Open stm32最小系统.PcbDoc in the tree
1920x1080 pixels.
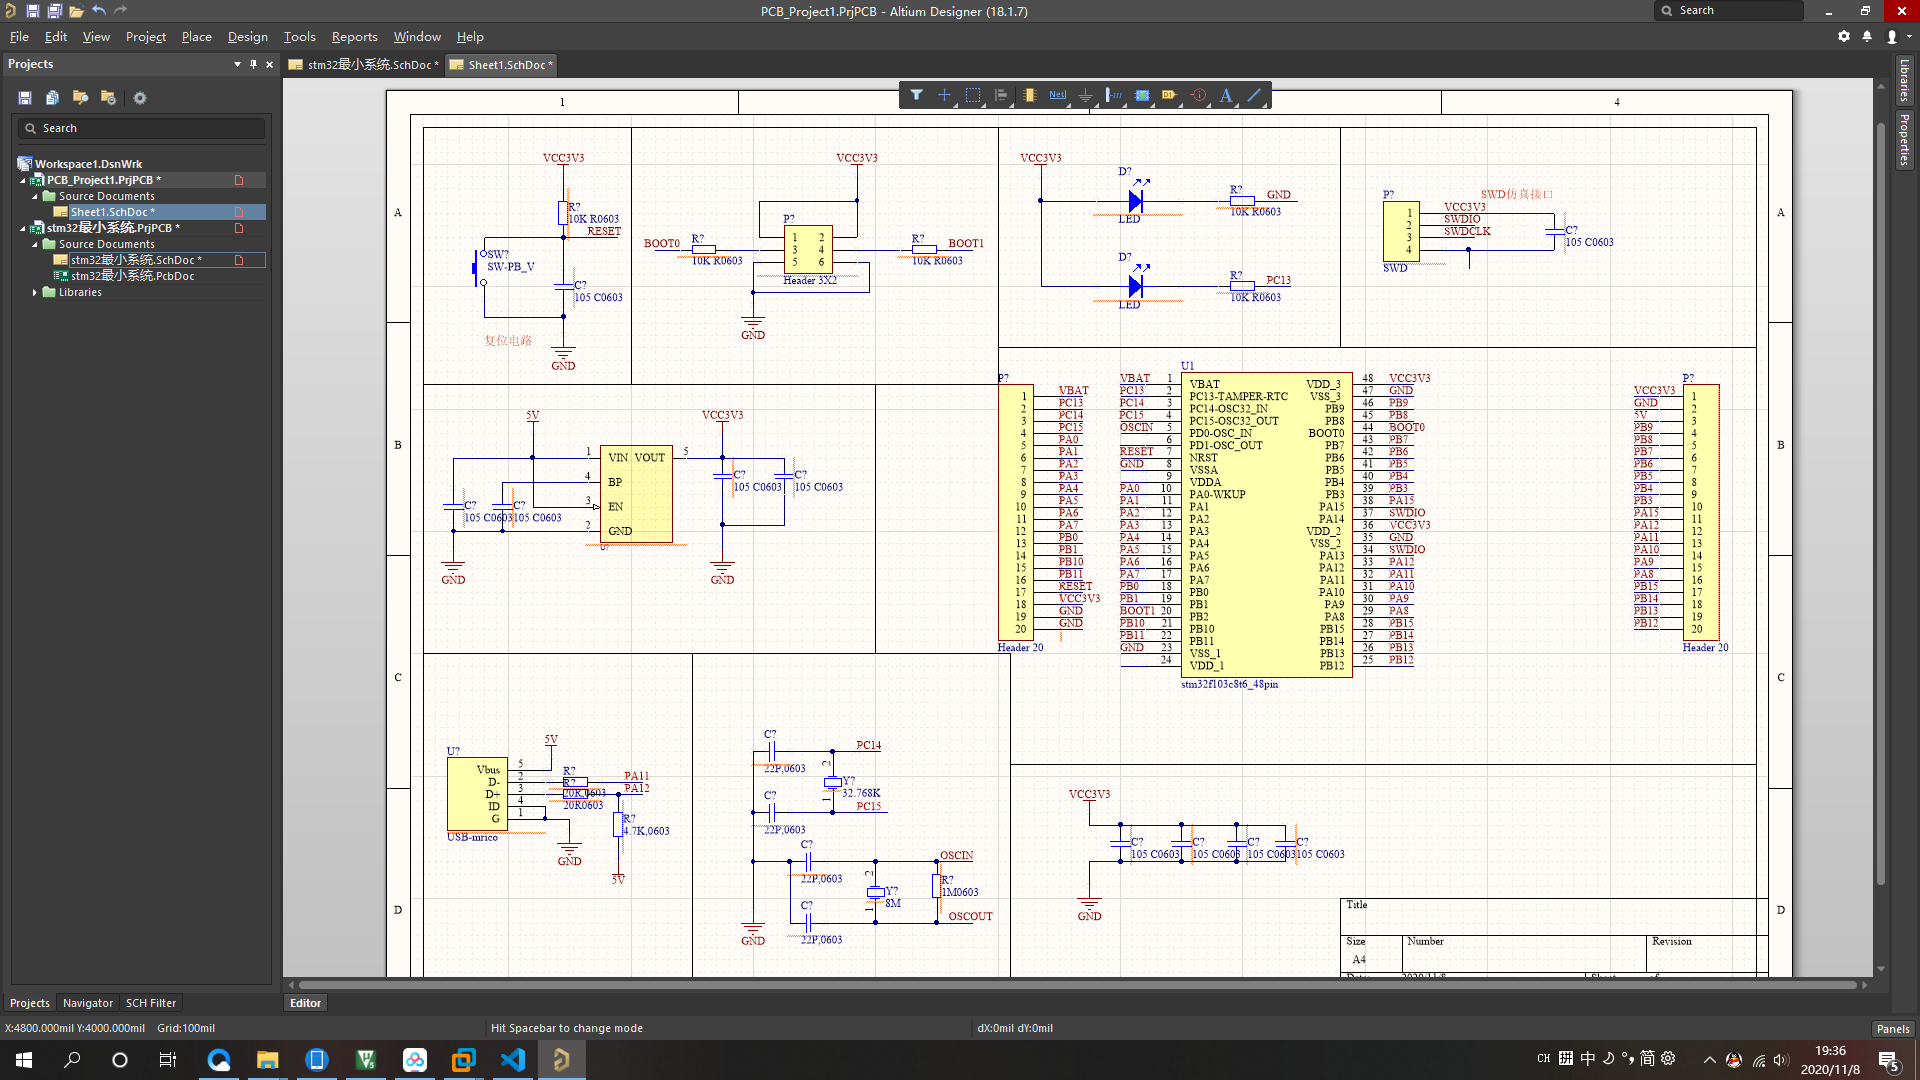pyautogui.click(x=132, y=276)
